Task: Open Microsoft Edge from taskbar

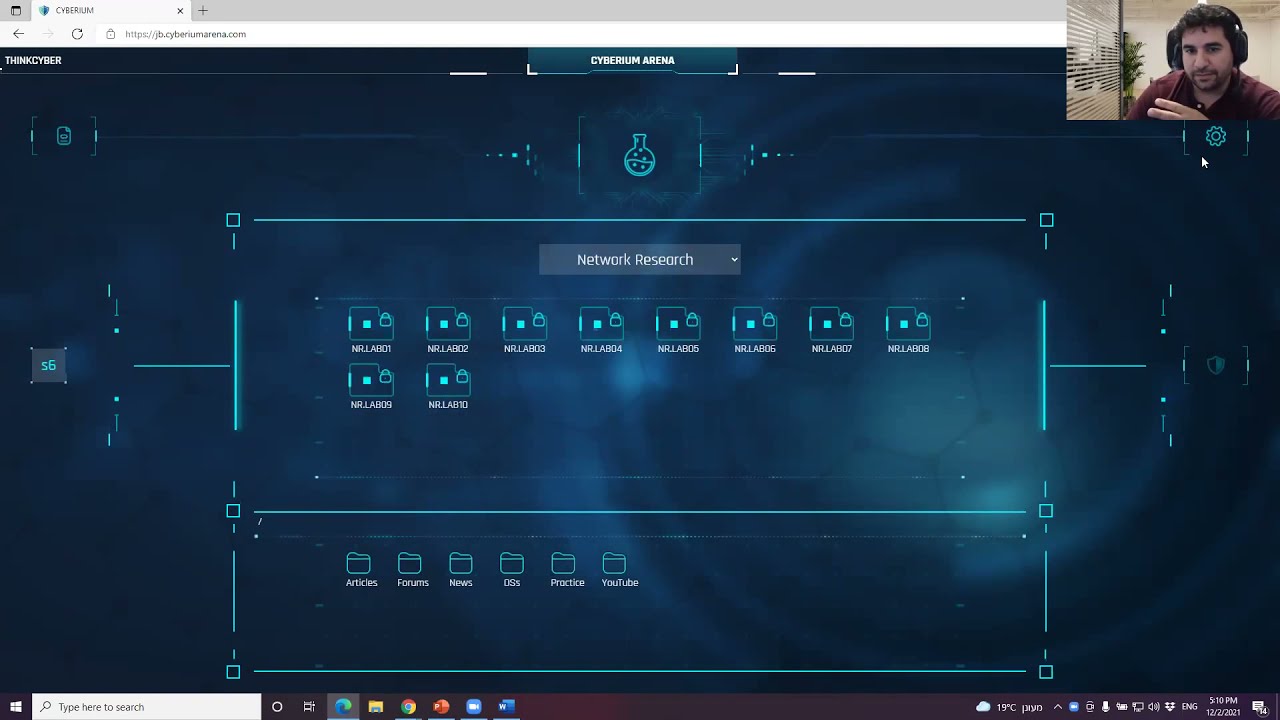Action: 343,707
